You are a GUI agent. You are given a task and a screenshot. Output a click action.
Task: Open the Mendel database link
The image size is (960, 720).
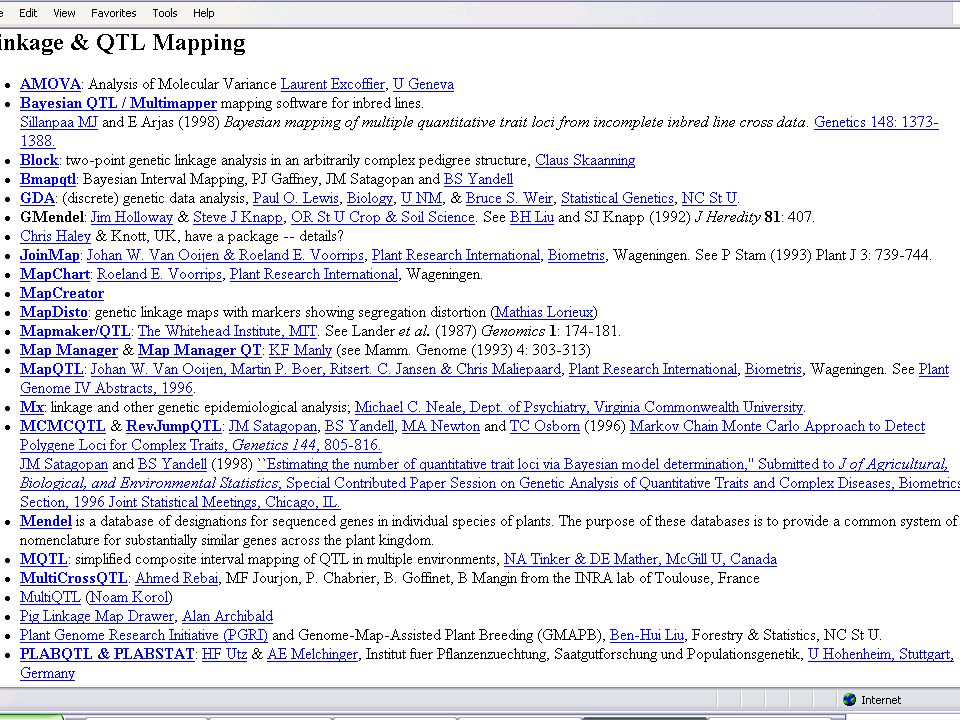click(46, 521)
